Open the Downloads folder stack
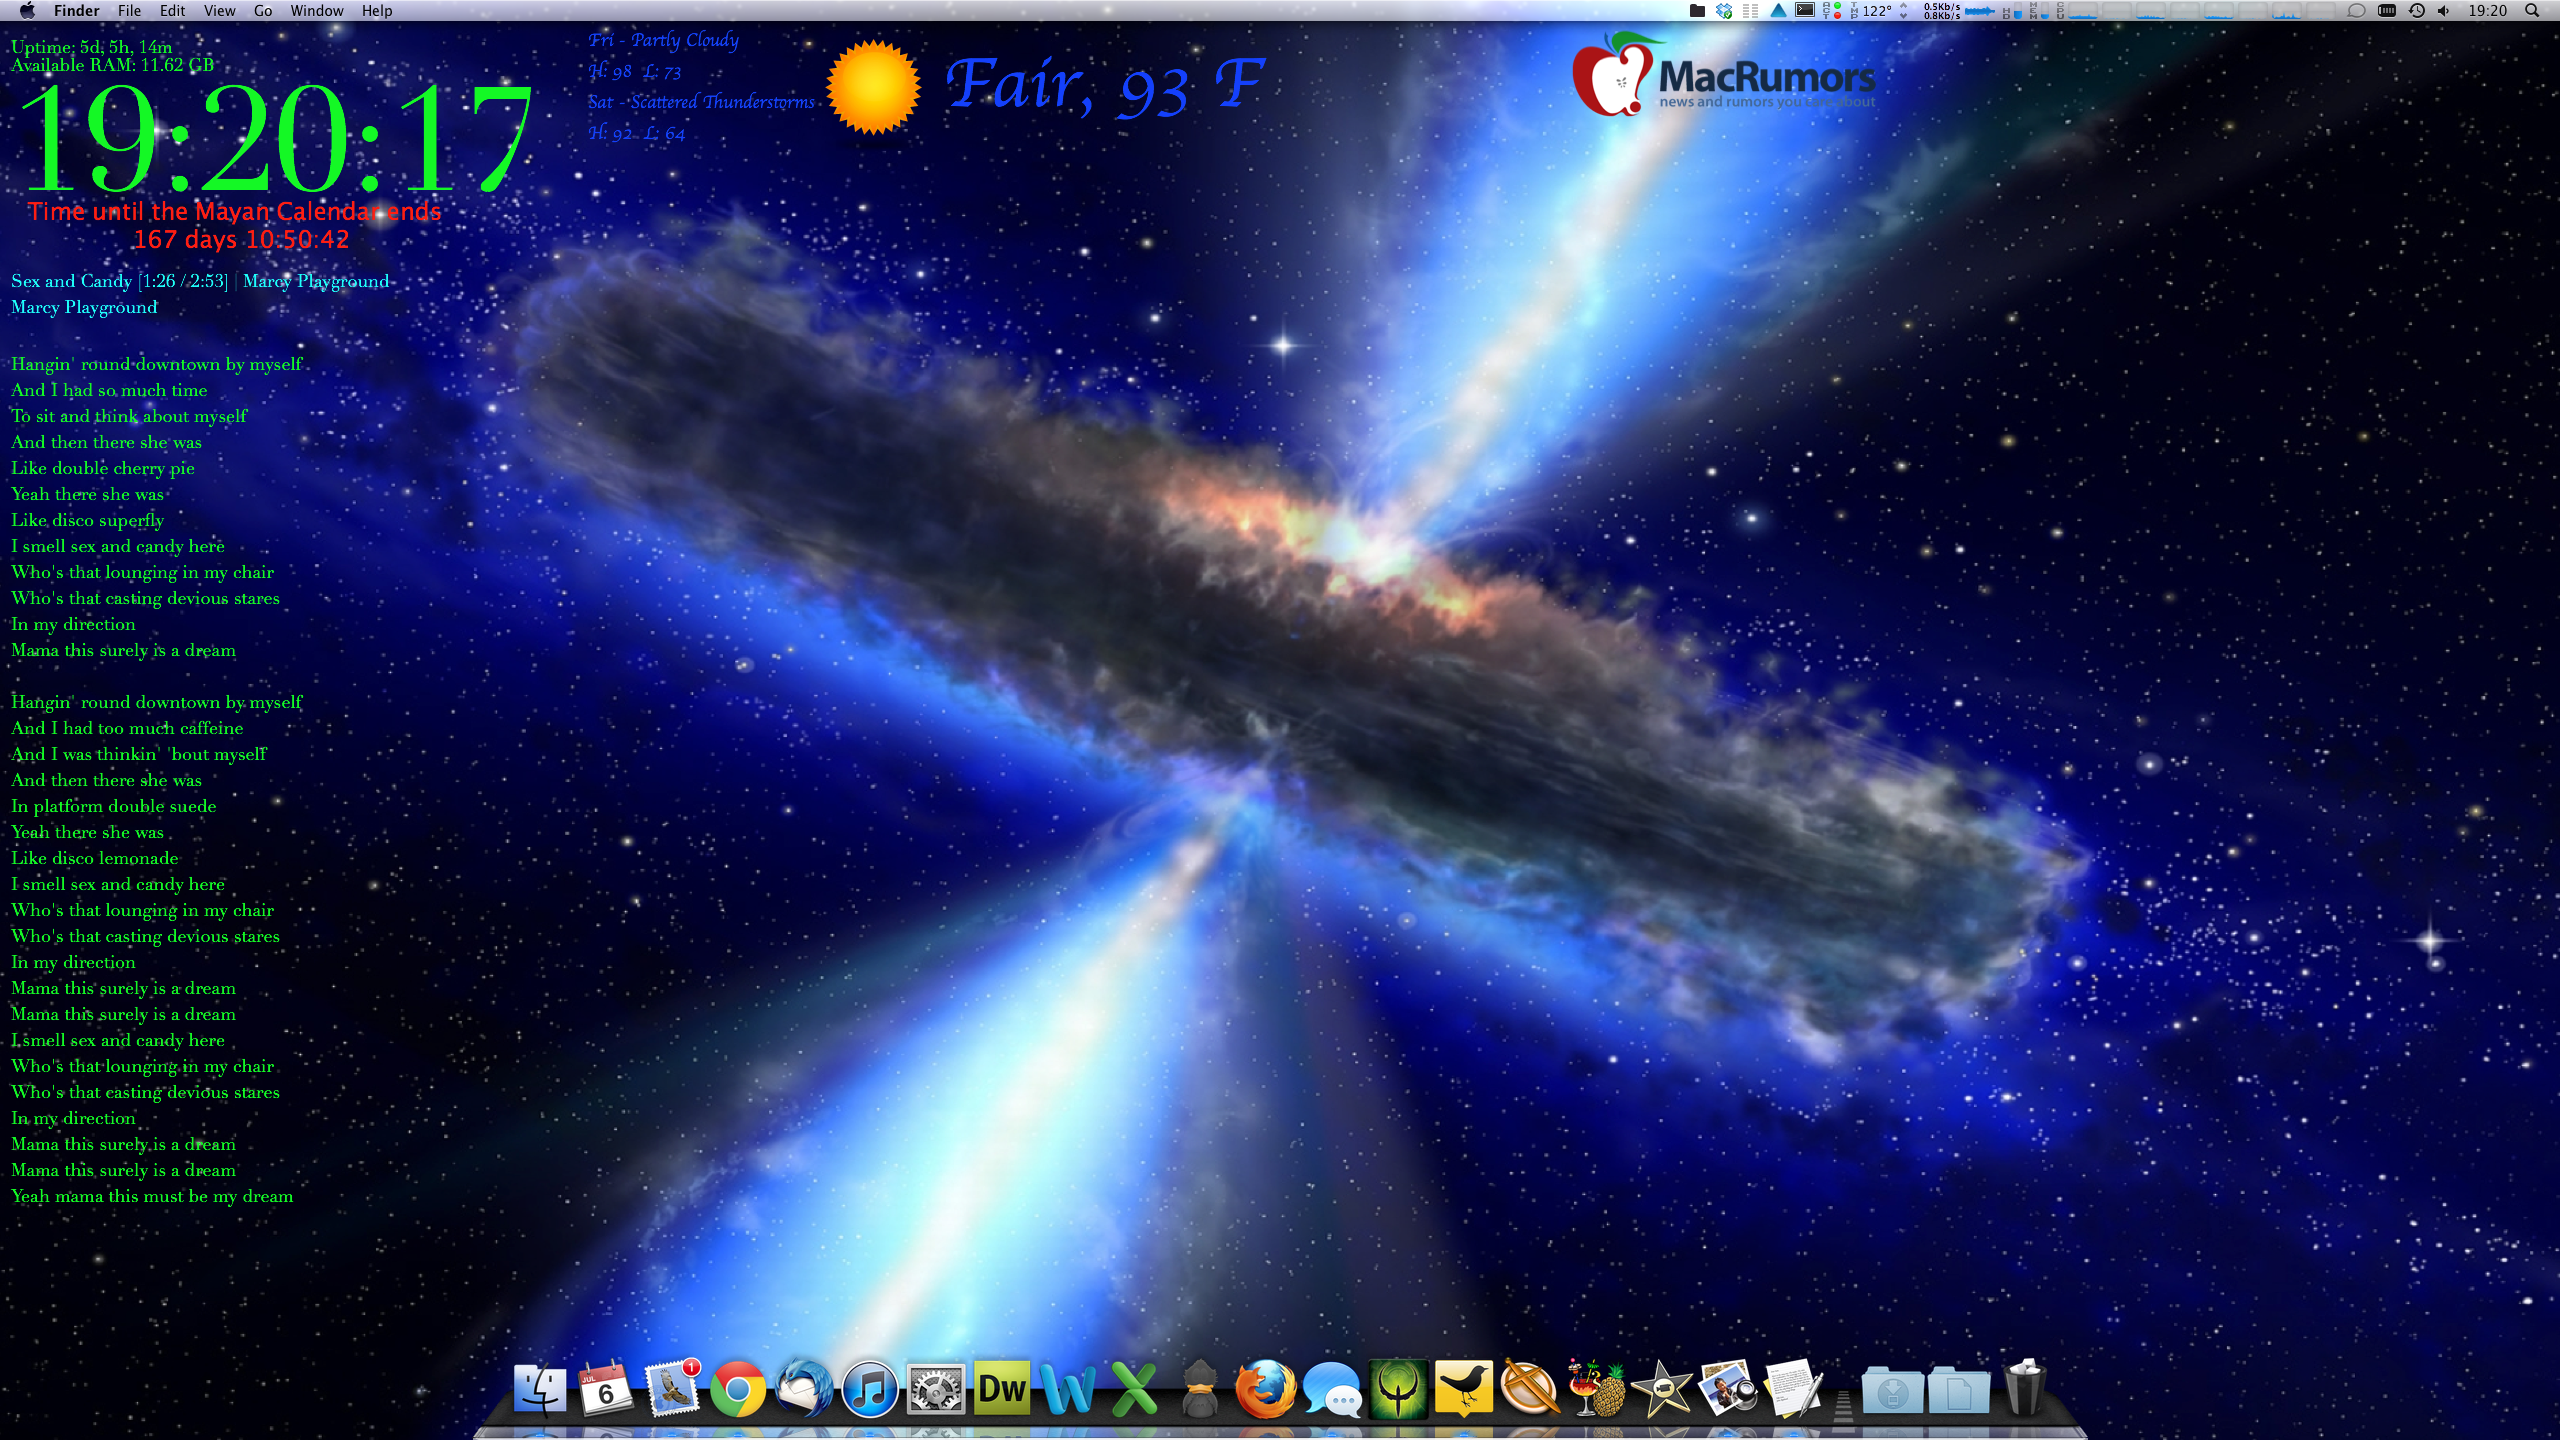This screenshot has height=1440, width=2560. (x=1892, y=1389)
